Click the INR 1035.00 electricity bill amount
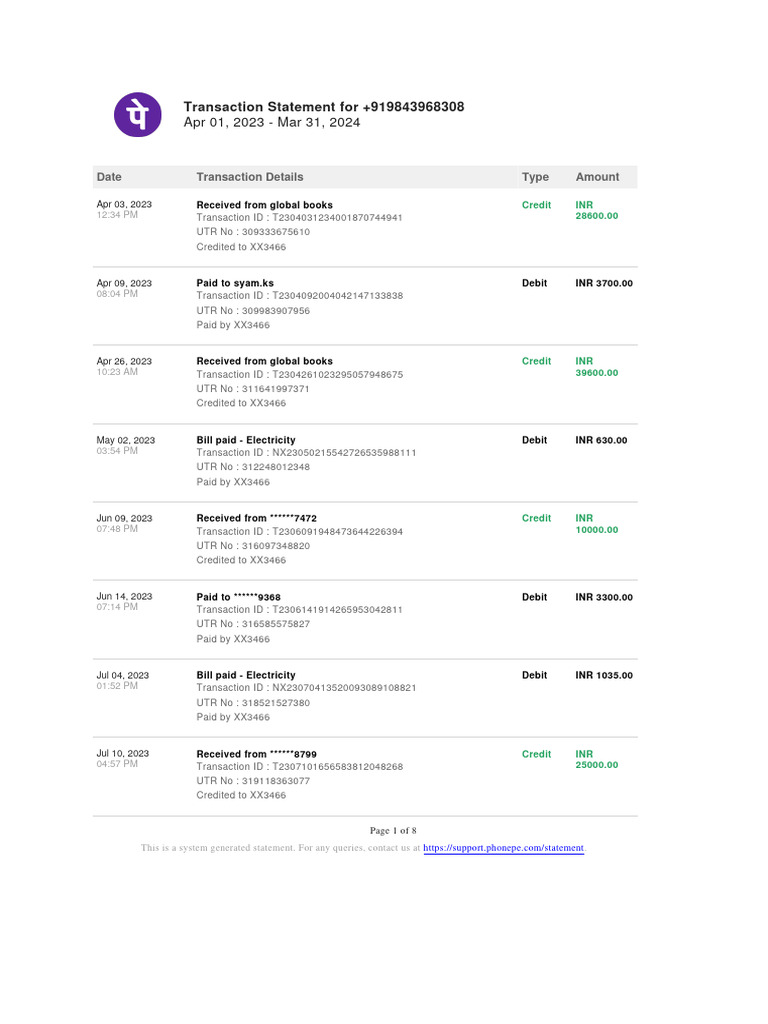 (604, 675)
